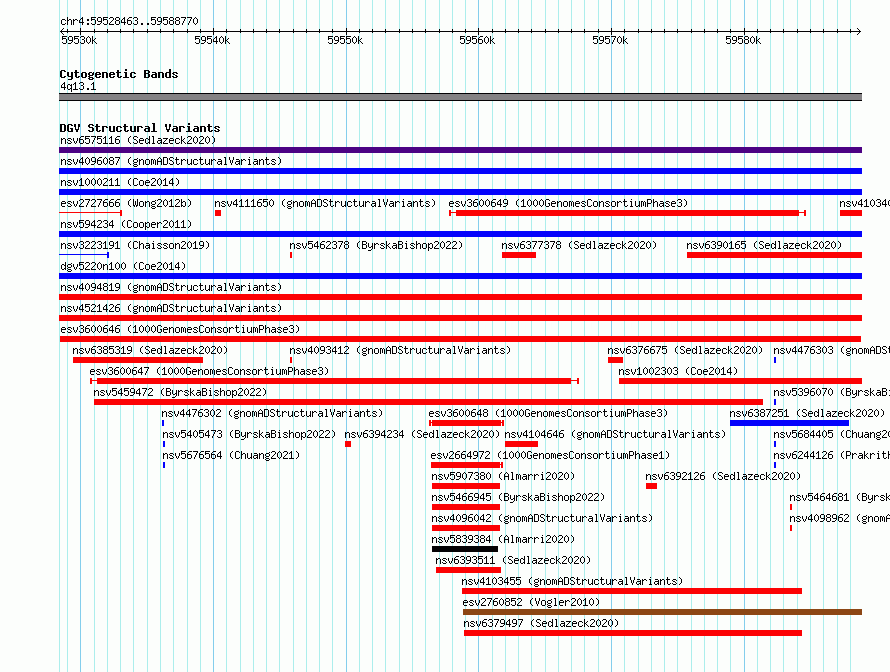Image resolution: width=890 pixels, height=672 pixels.
Task: Open nsv5405473 (ByrskaBishop2022) label
Action: [x=249, y=434]
